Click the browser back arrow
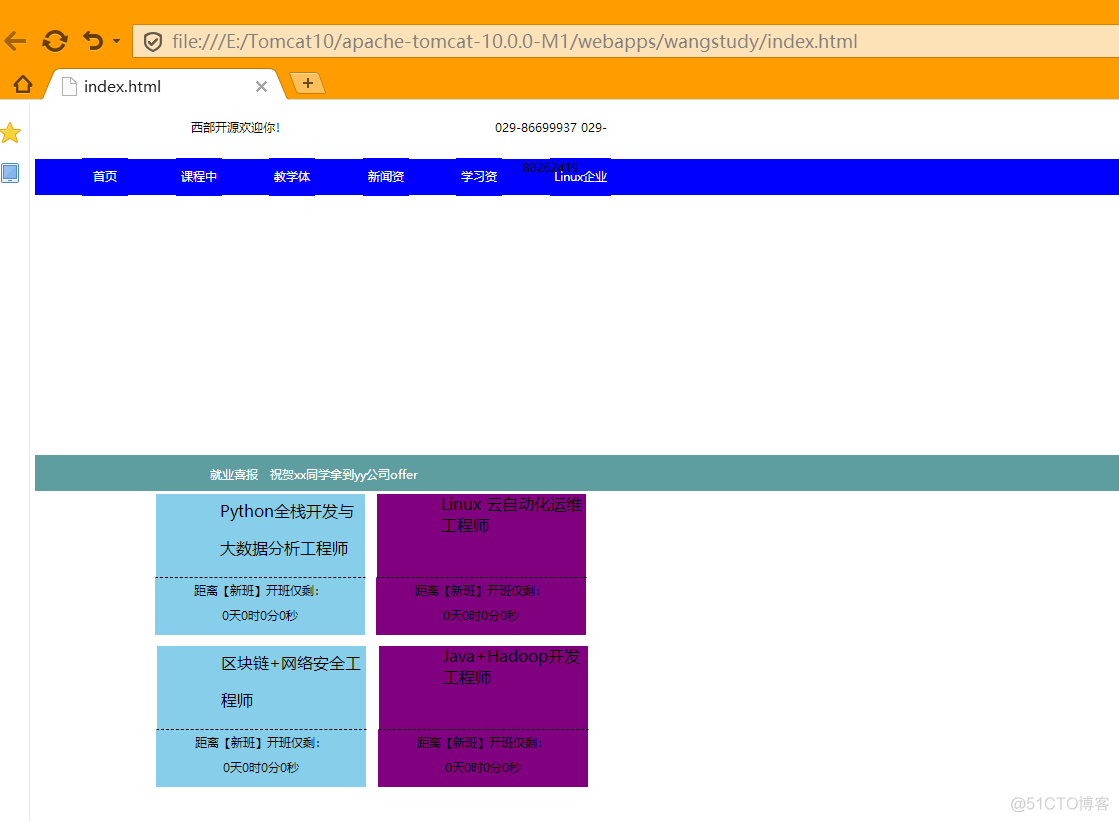 pyautogui.click(x=15, y=41)
